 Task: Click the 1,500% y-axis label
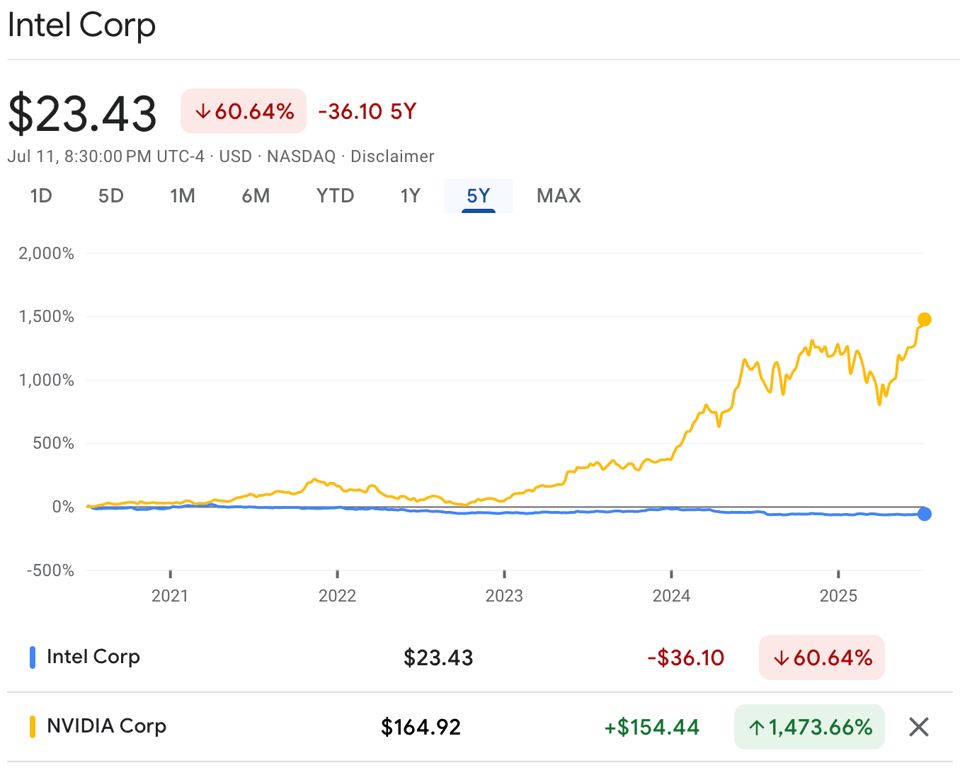[x=47, y=316]
